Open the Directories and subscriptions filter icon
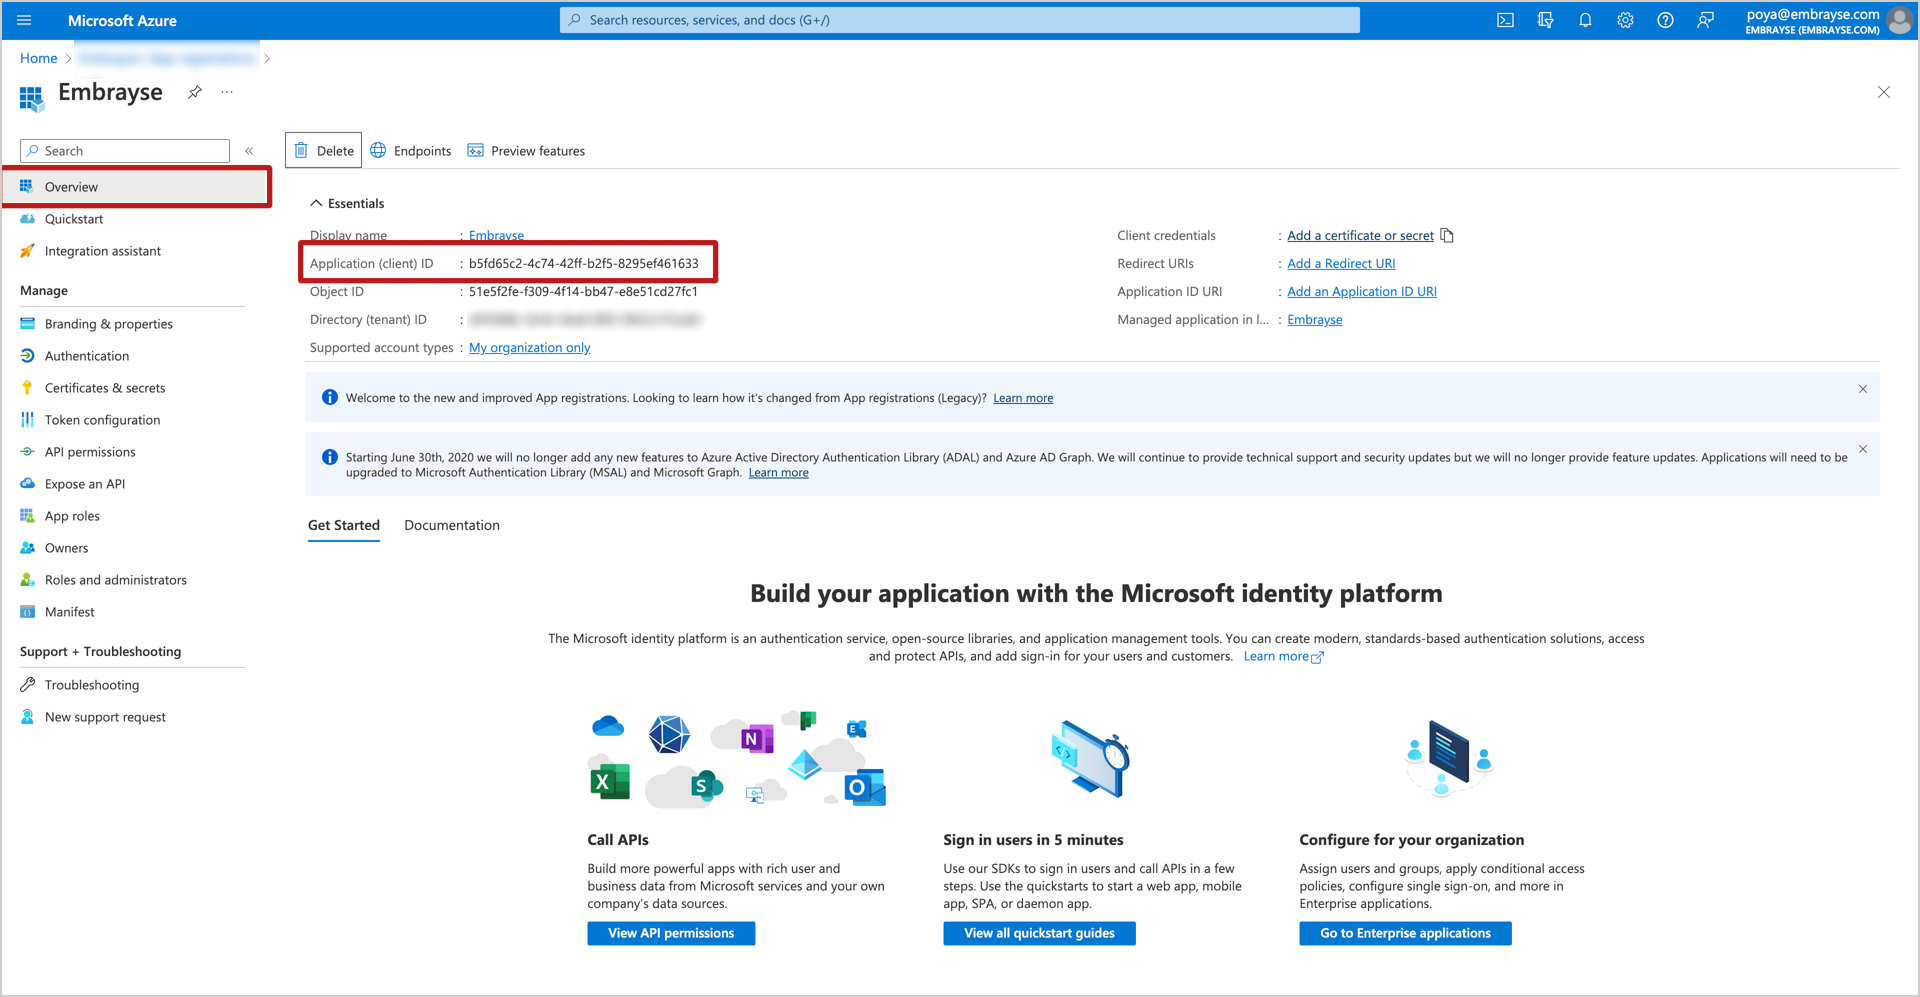 (1545, 20)
